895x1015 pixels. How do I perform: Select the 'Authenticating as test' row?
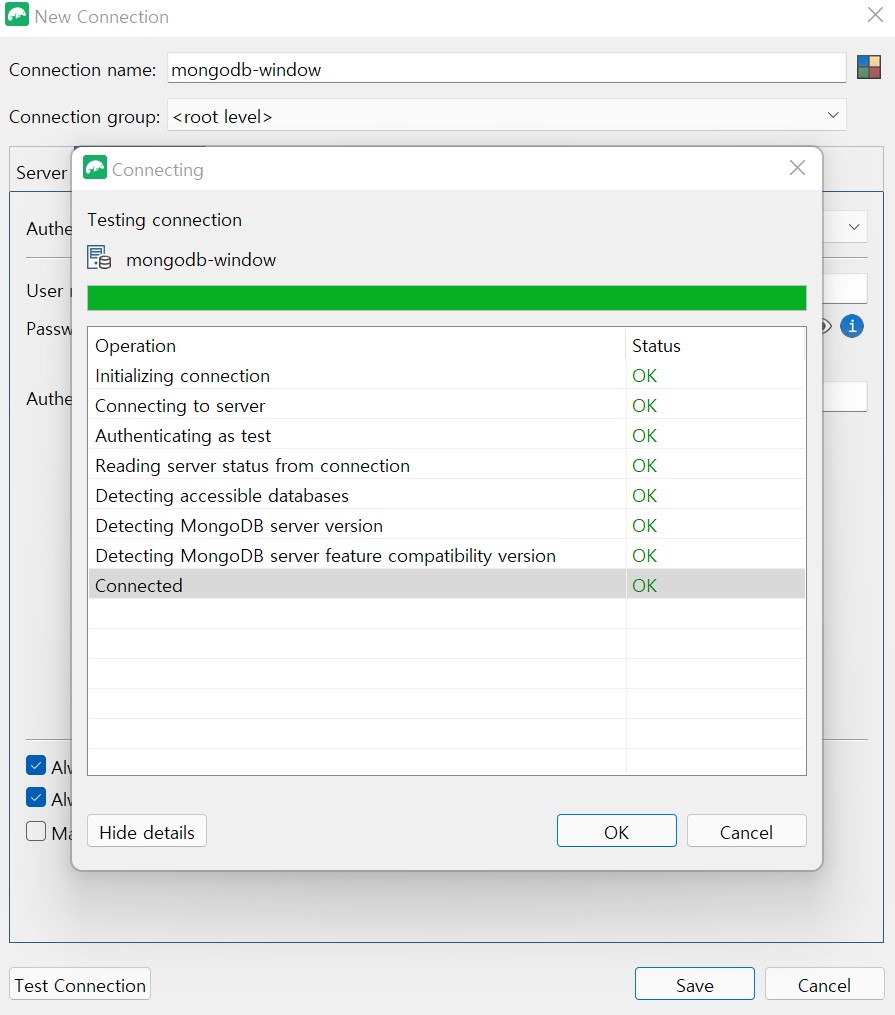[447, 436]
